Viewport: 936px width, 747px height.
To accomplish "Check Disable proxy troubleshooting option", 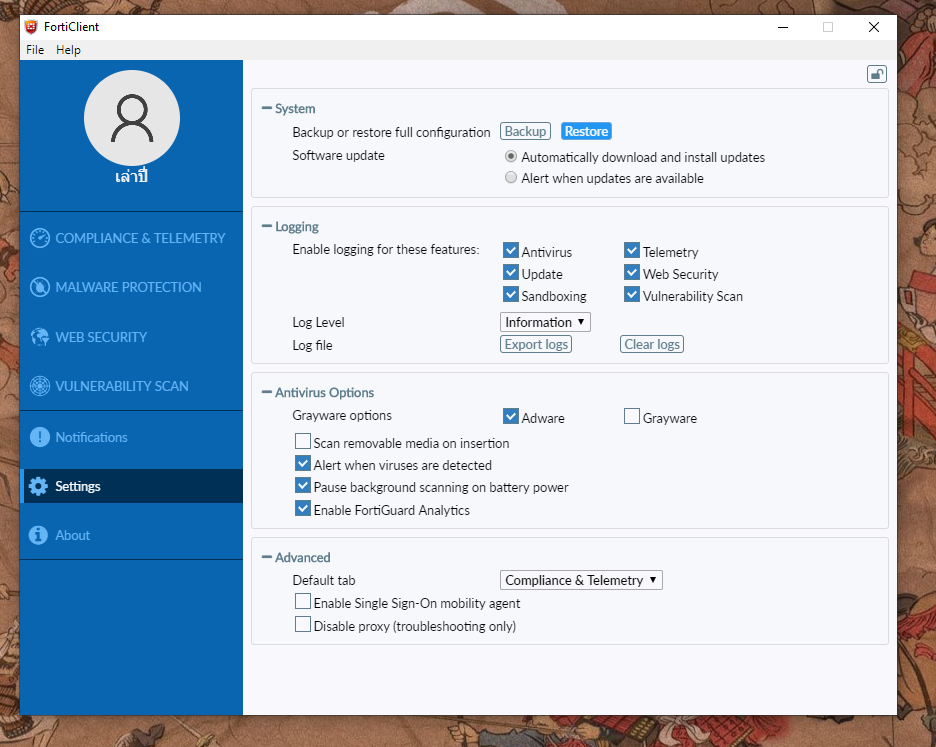I will pyautogui.click(x=303, y=625).
